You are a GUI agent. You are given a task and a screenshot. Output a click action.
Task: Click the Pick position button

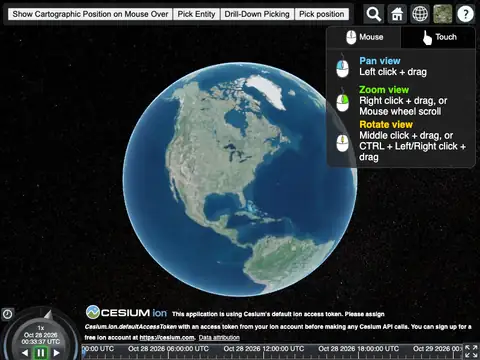[x=322, y=14]
